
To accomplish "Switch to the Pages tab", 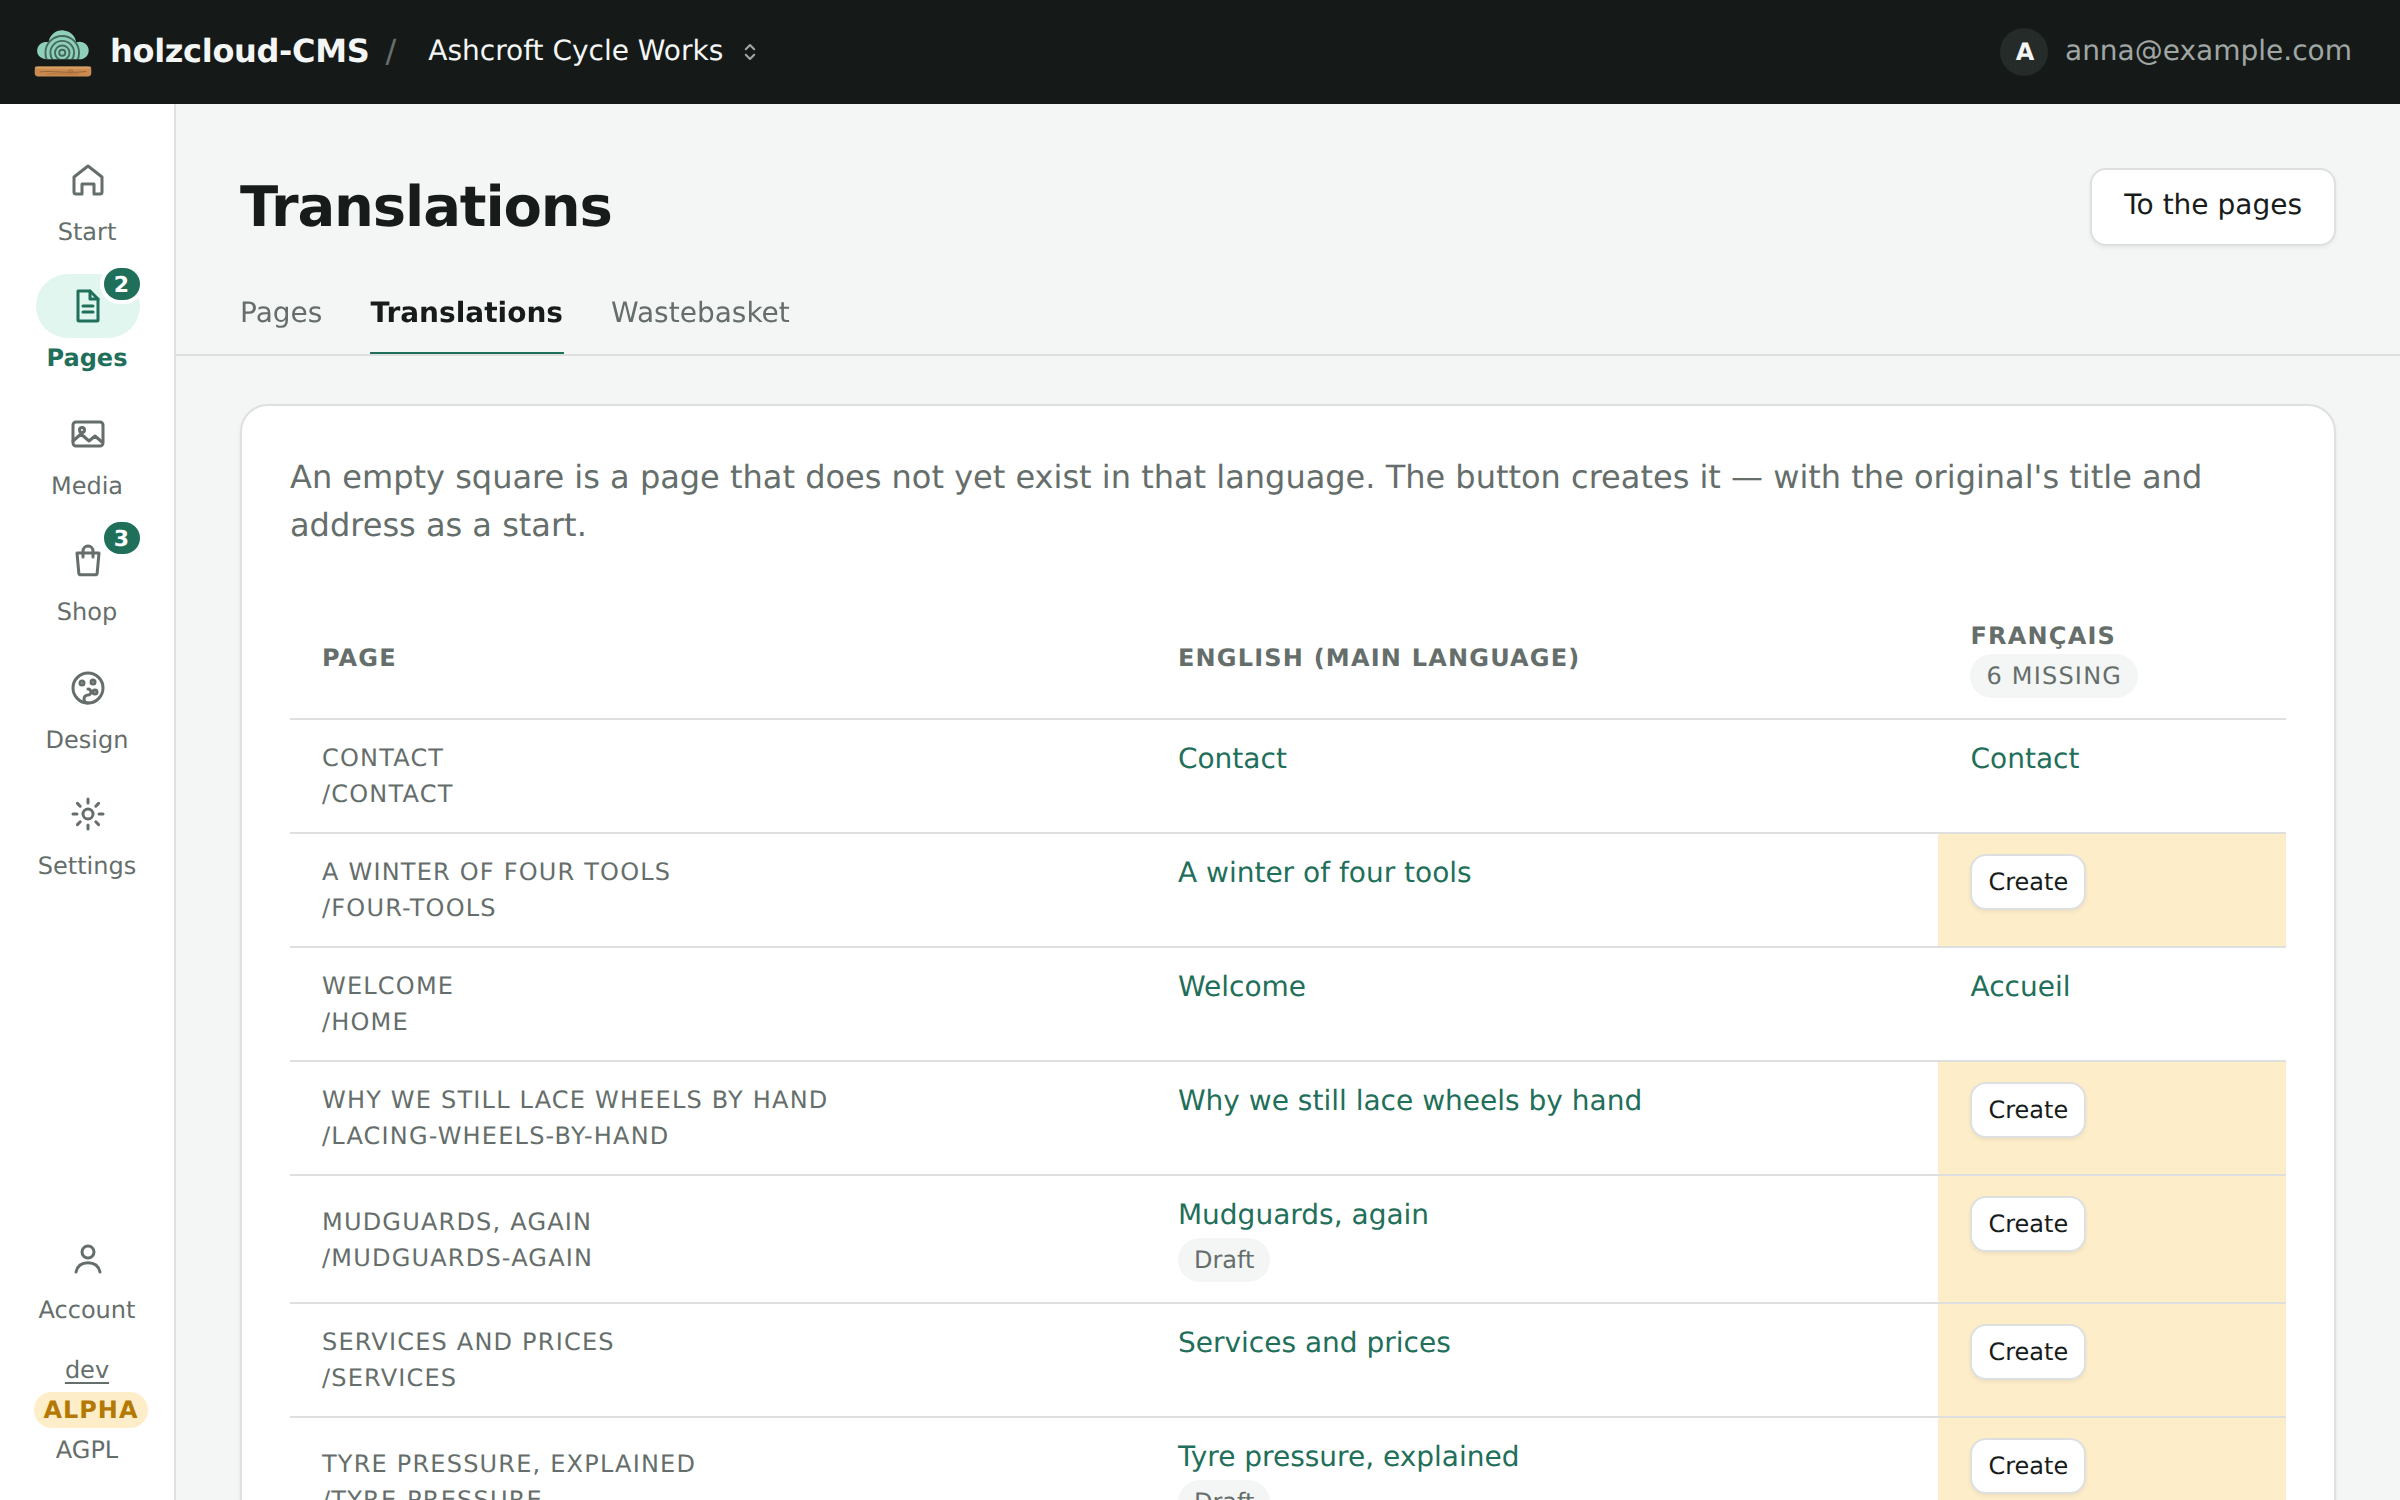I will click(x=281, y=312).
